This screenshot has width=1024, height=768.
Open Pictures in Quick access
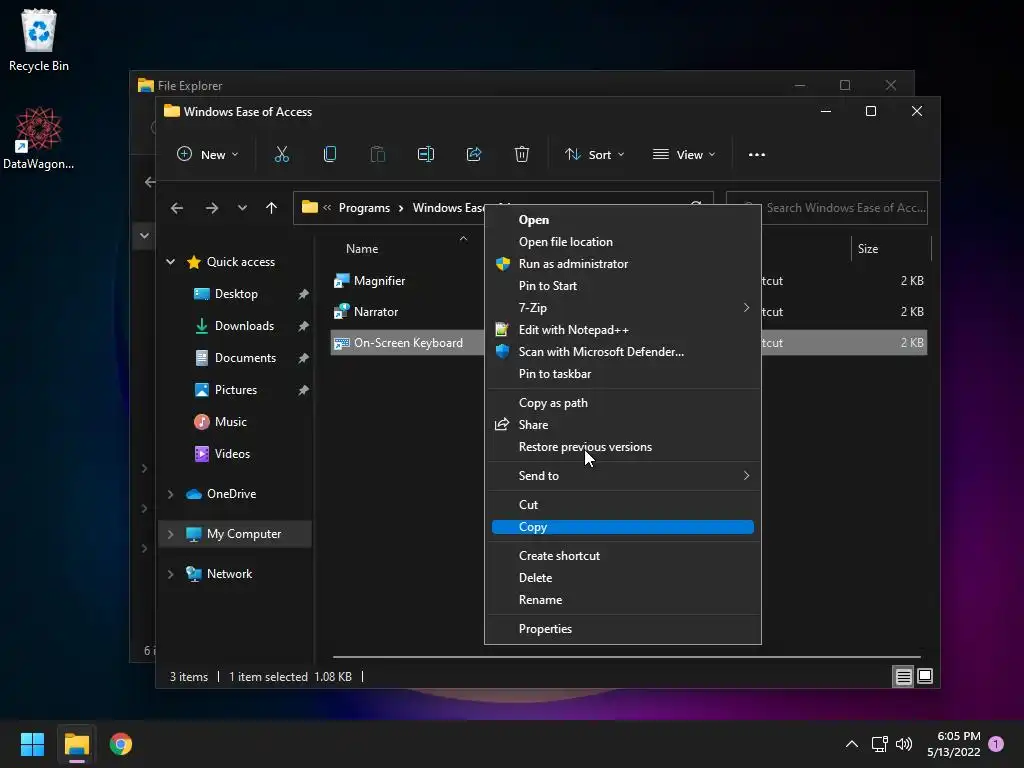click(226, 390)
